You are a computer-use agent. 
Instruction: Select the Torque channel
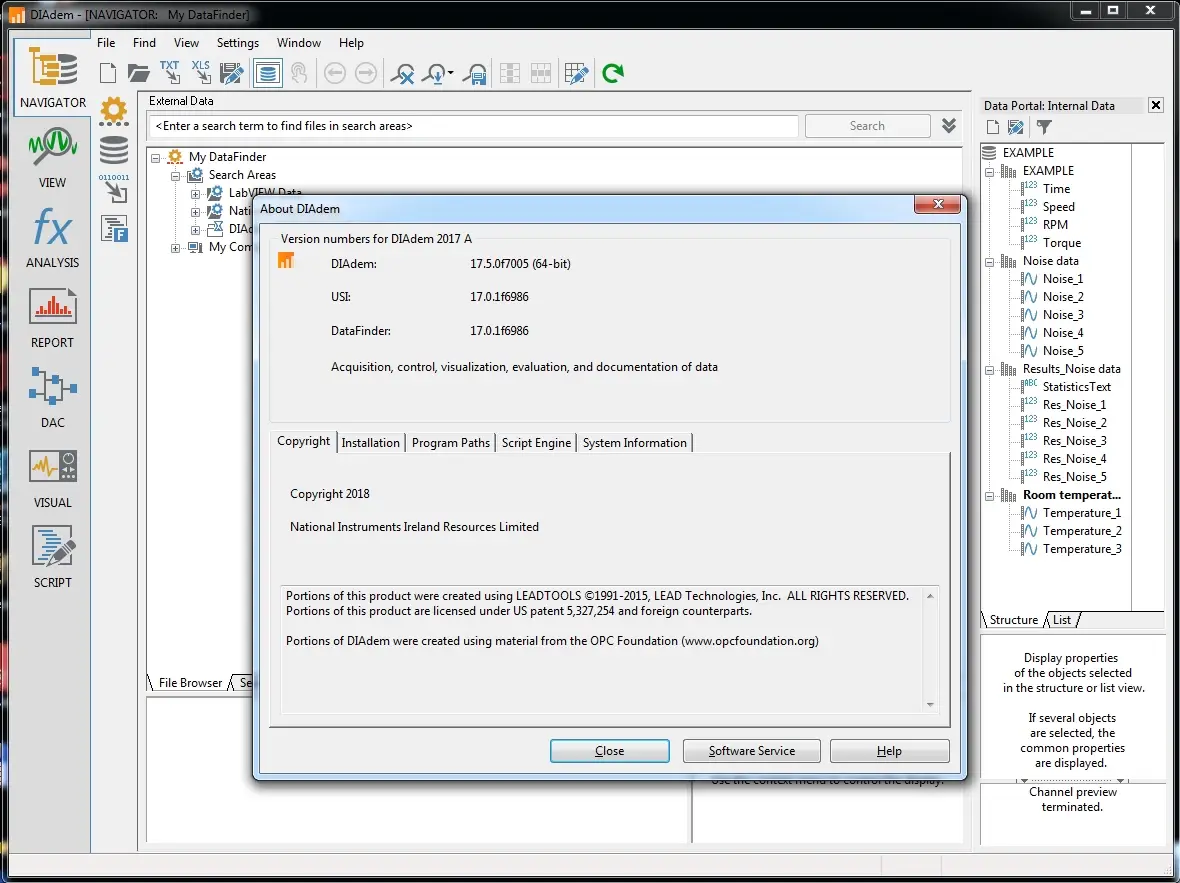tap(1062, 242)
